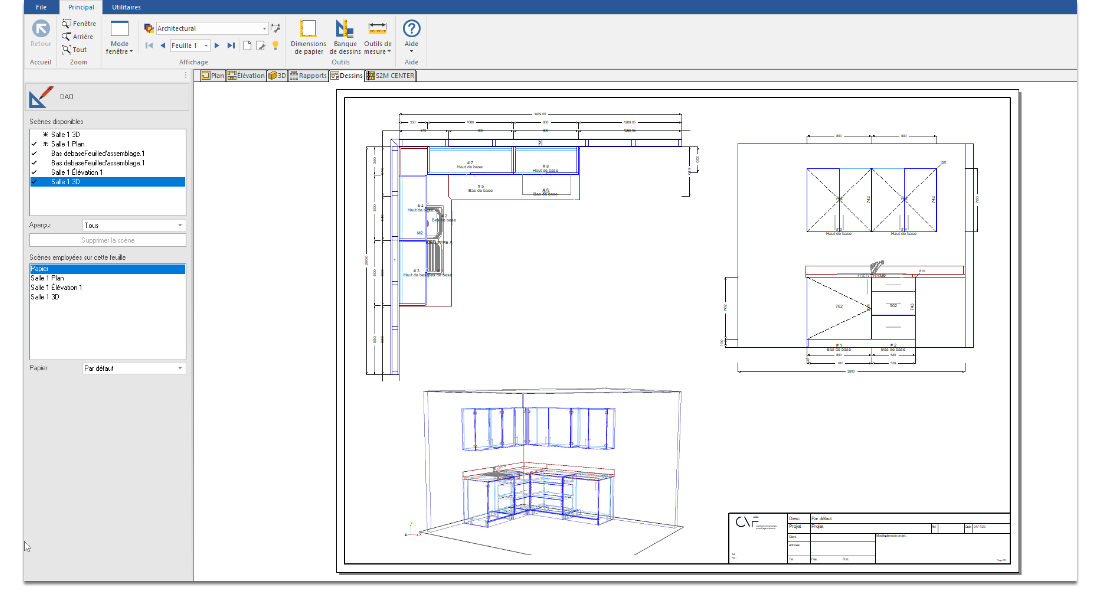Go to the next sheet
The width and height of the screenshot is (1114, 590).
tap(217, 45)
